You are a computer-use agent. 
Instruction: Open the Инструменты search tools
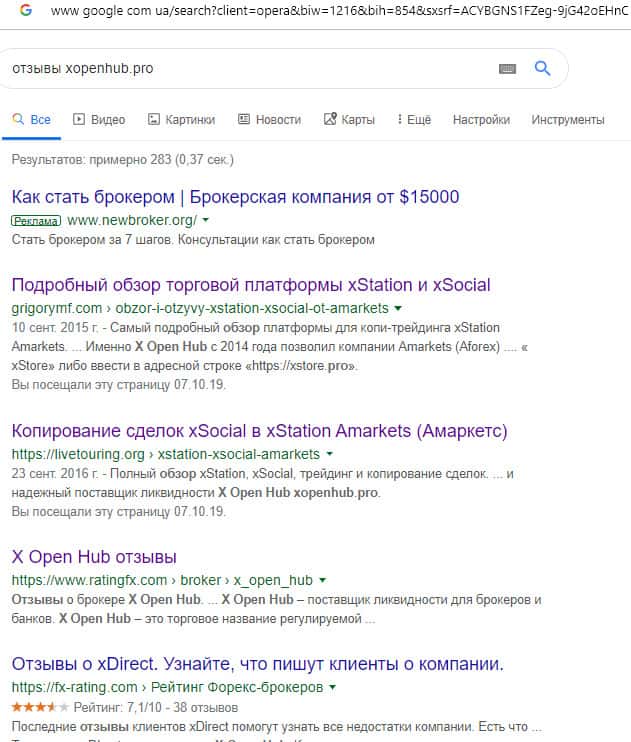point(567,120)
